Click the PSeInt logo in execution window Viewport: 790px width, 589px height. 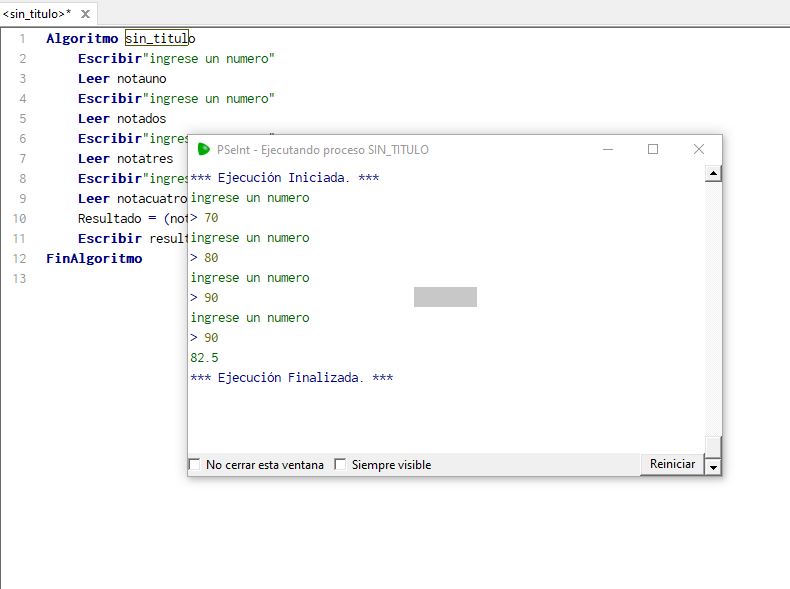click(204, 149)
